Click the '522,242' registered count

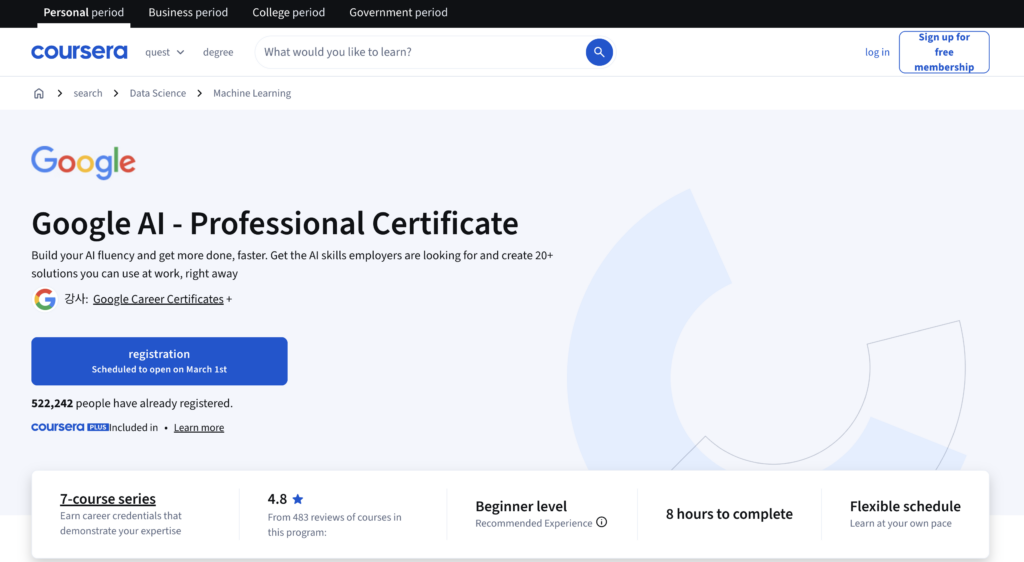tap(52, 403)
